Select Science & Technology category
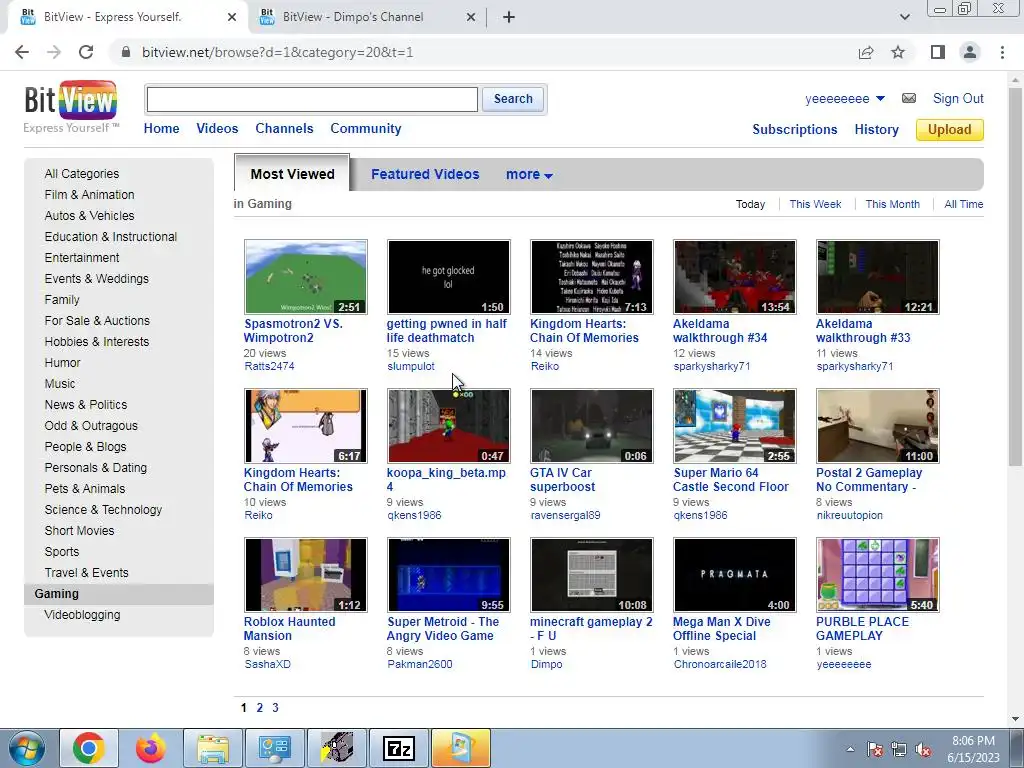The image size is (1024, 768). pyautogui.click(x=103, y=510)
